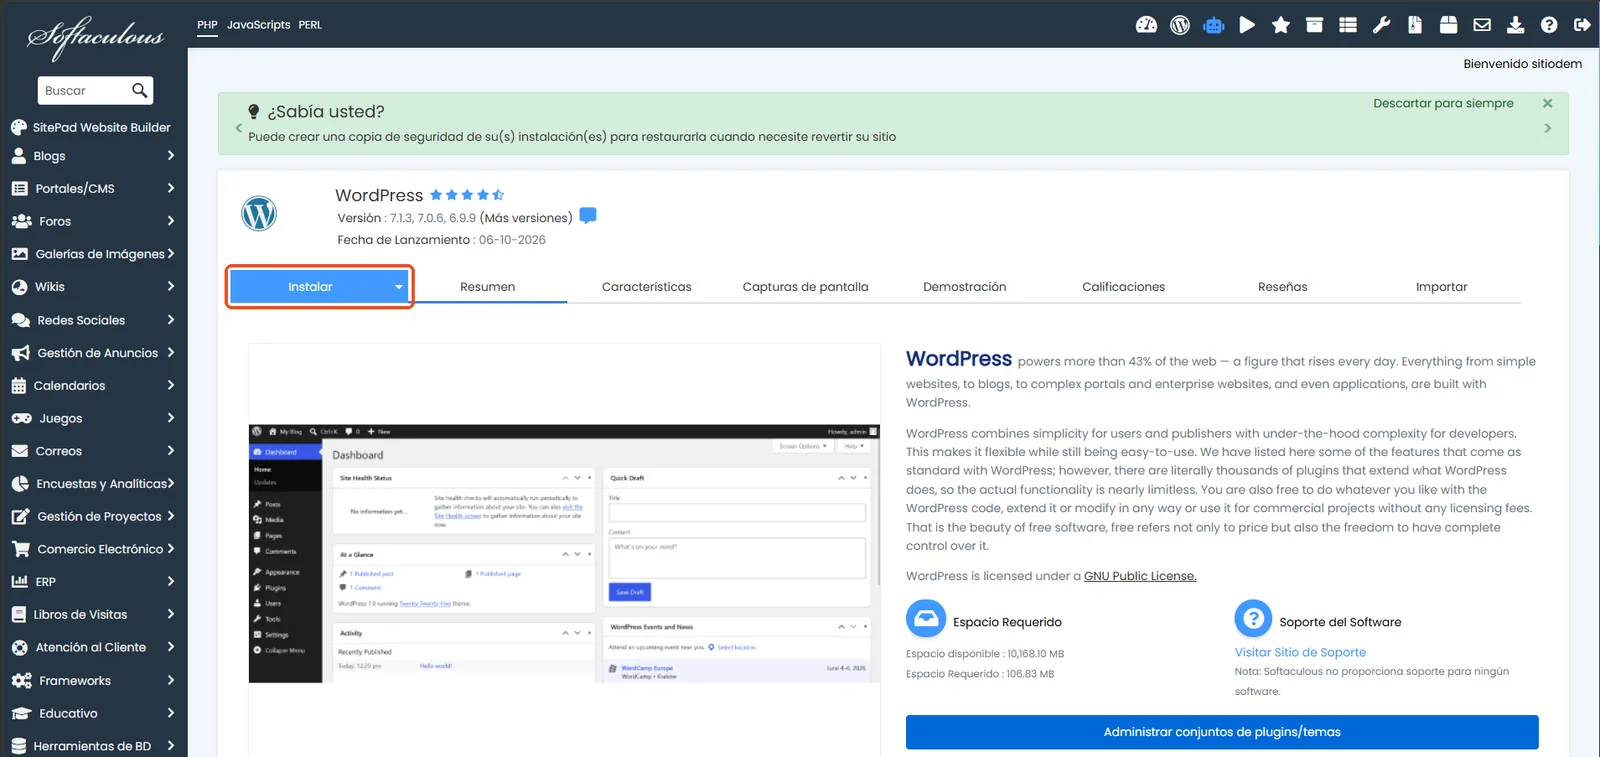
Task: Click the search magnifier icon
Action: click(140, 90)
